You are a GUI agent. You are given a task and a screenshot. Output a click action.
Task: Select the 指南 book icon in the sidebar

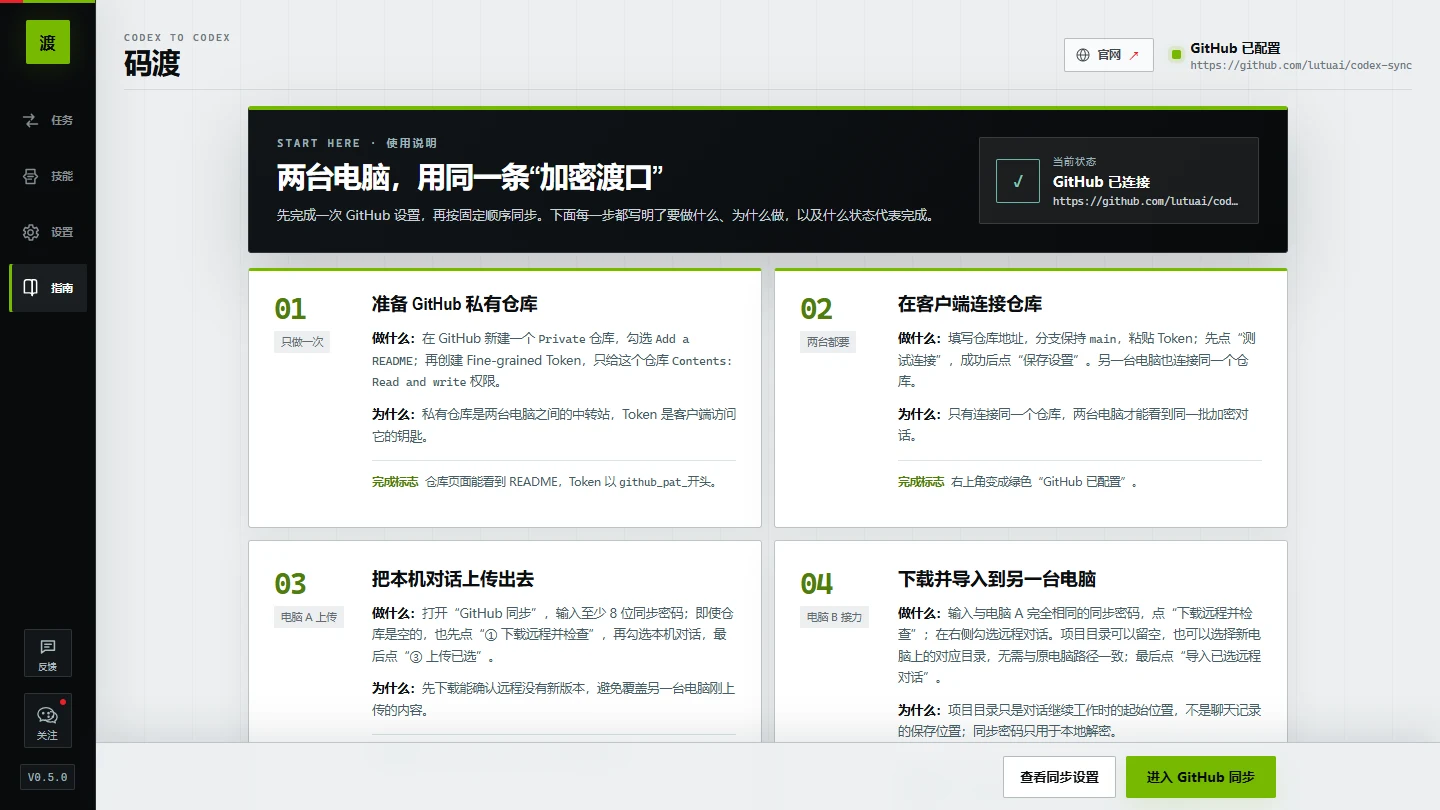[x=31, y=288]
